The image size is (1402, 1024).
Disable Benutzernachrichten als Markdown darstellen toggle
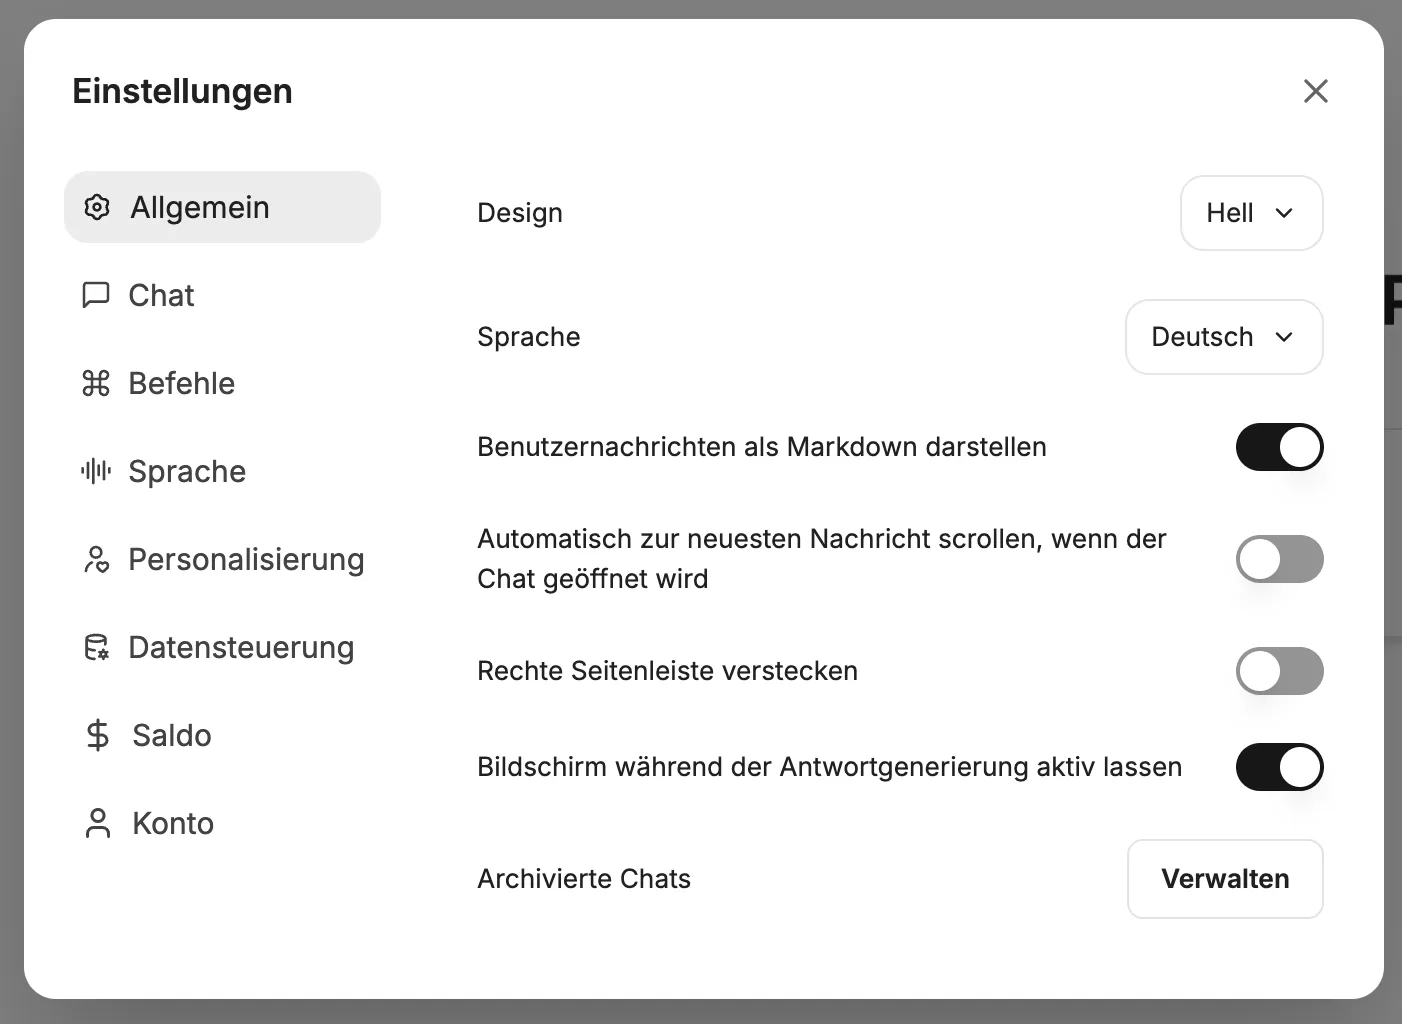(x=1279, y=447)
